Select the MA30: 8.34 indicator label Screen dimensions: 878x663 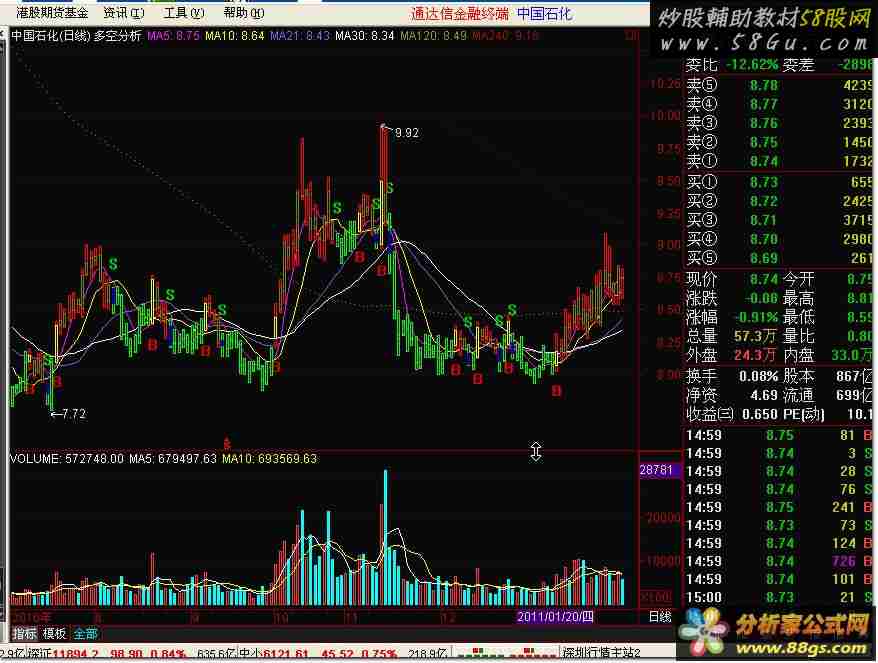(x=365, y=36)
